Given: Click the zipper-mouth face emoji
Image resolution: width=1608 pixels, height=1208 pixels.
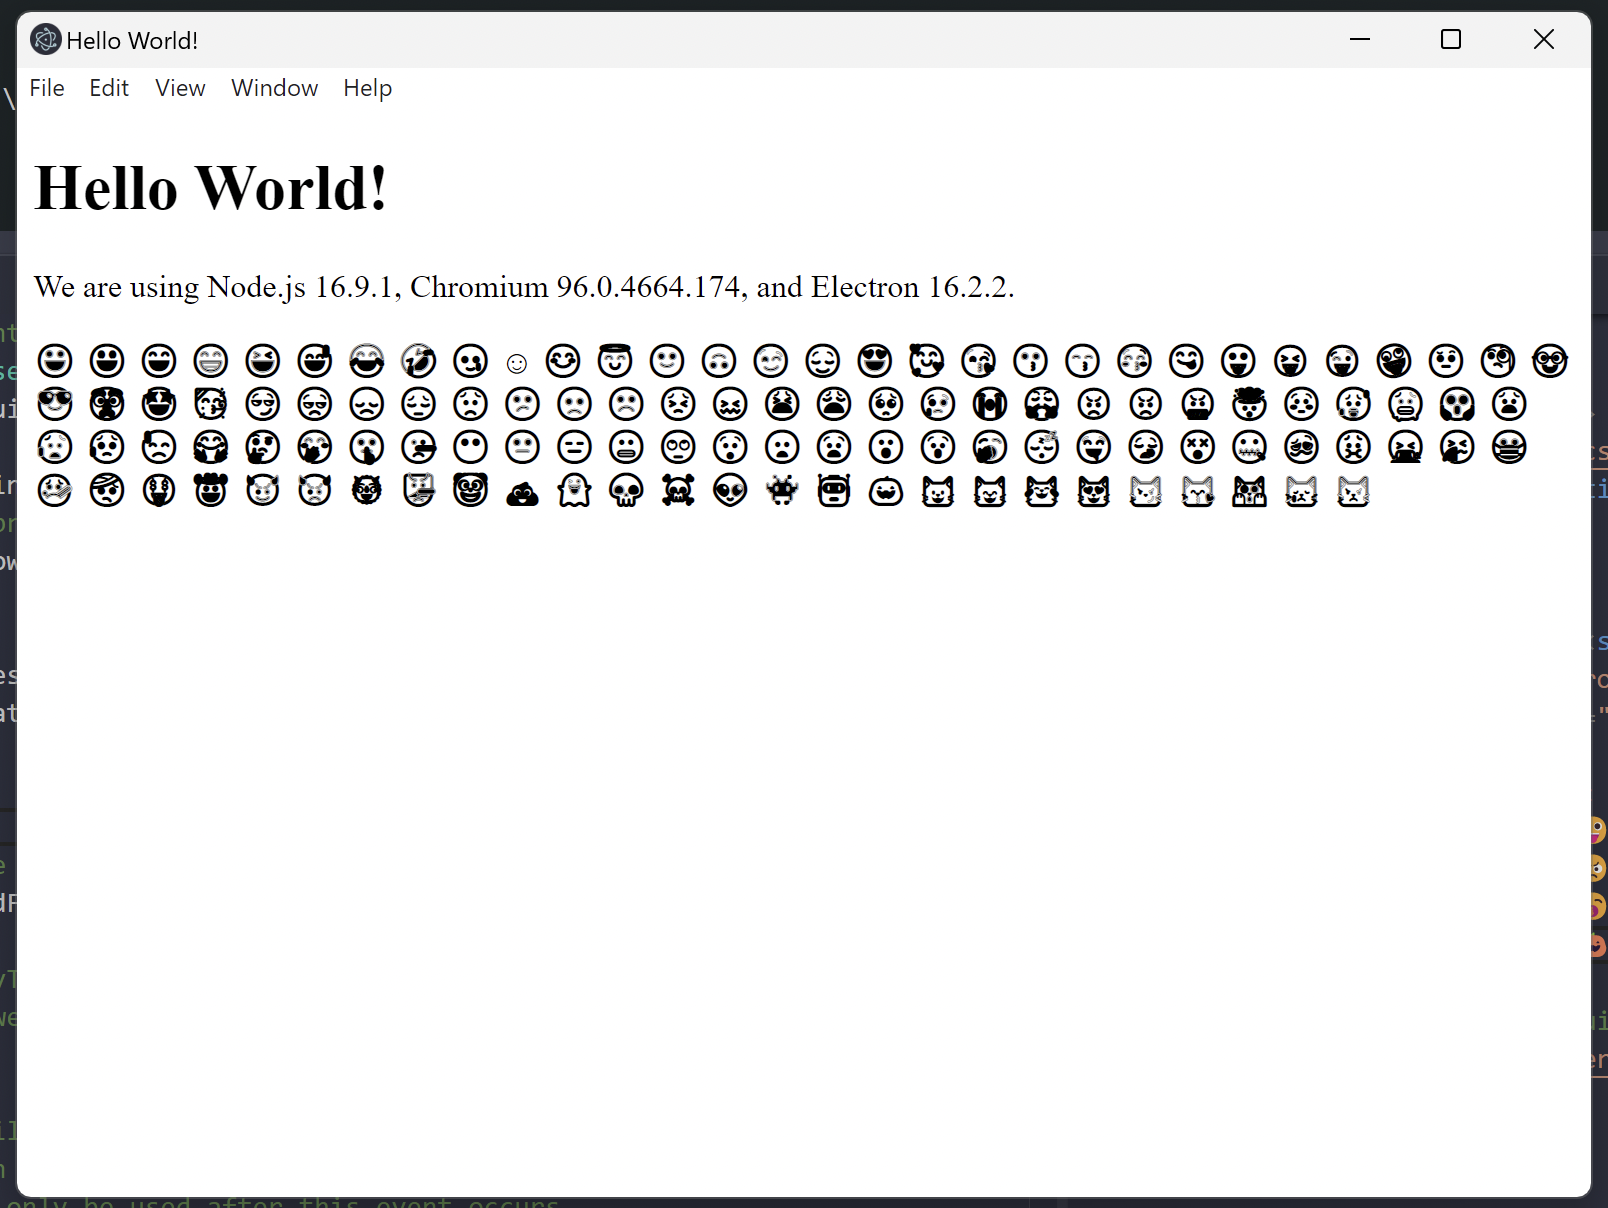Looking at the screenshot, I should point(1250,447).
